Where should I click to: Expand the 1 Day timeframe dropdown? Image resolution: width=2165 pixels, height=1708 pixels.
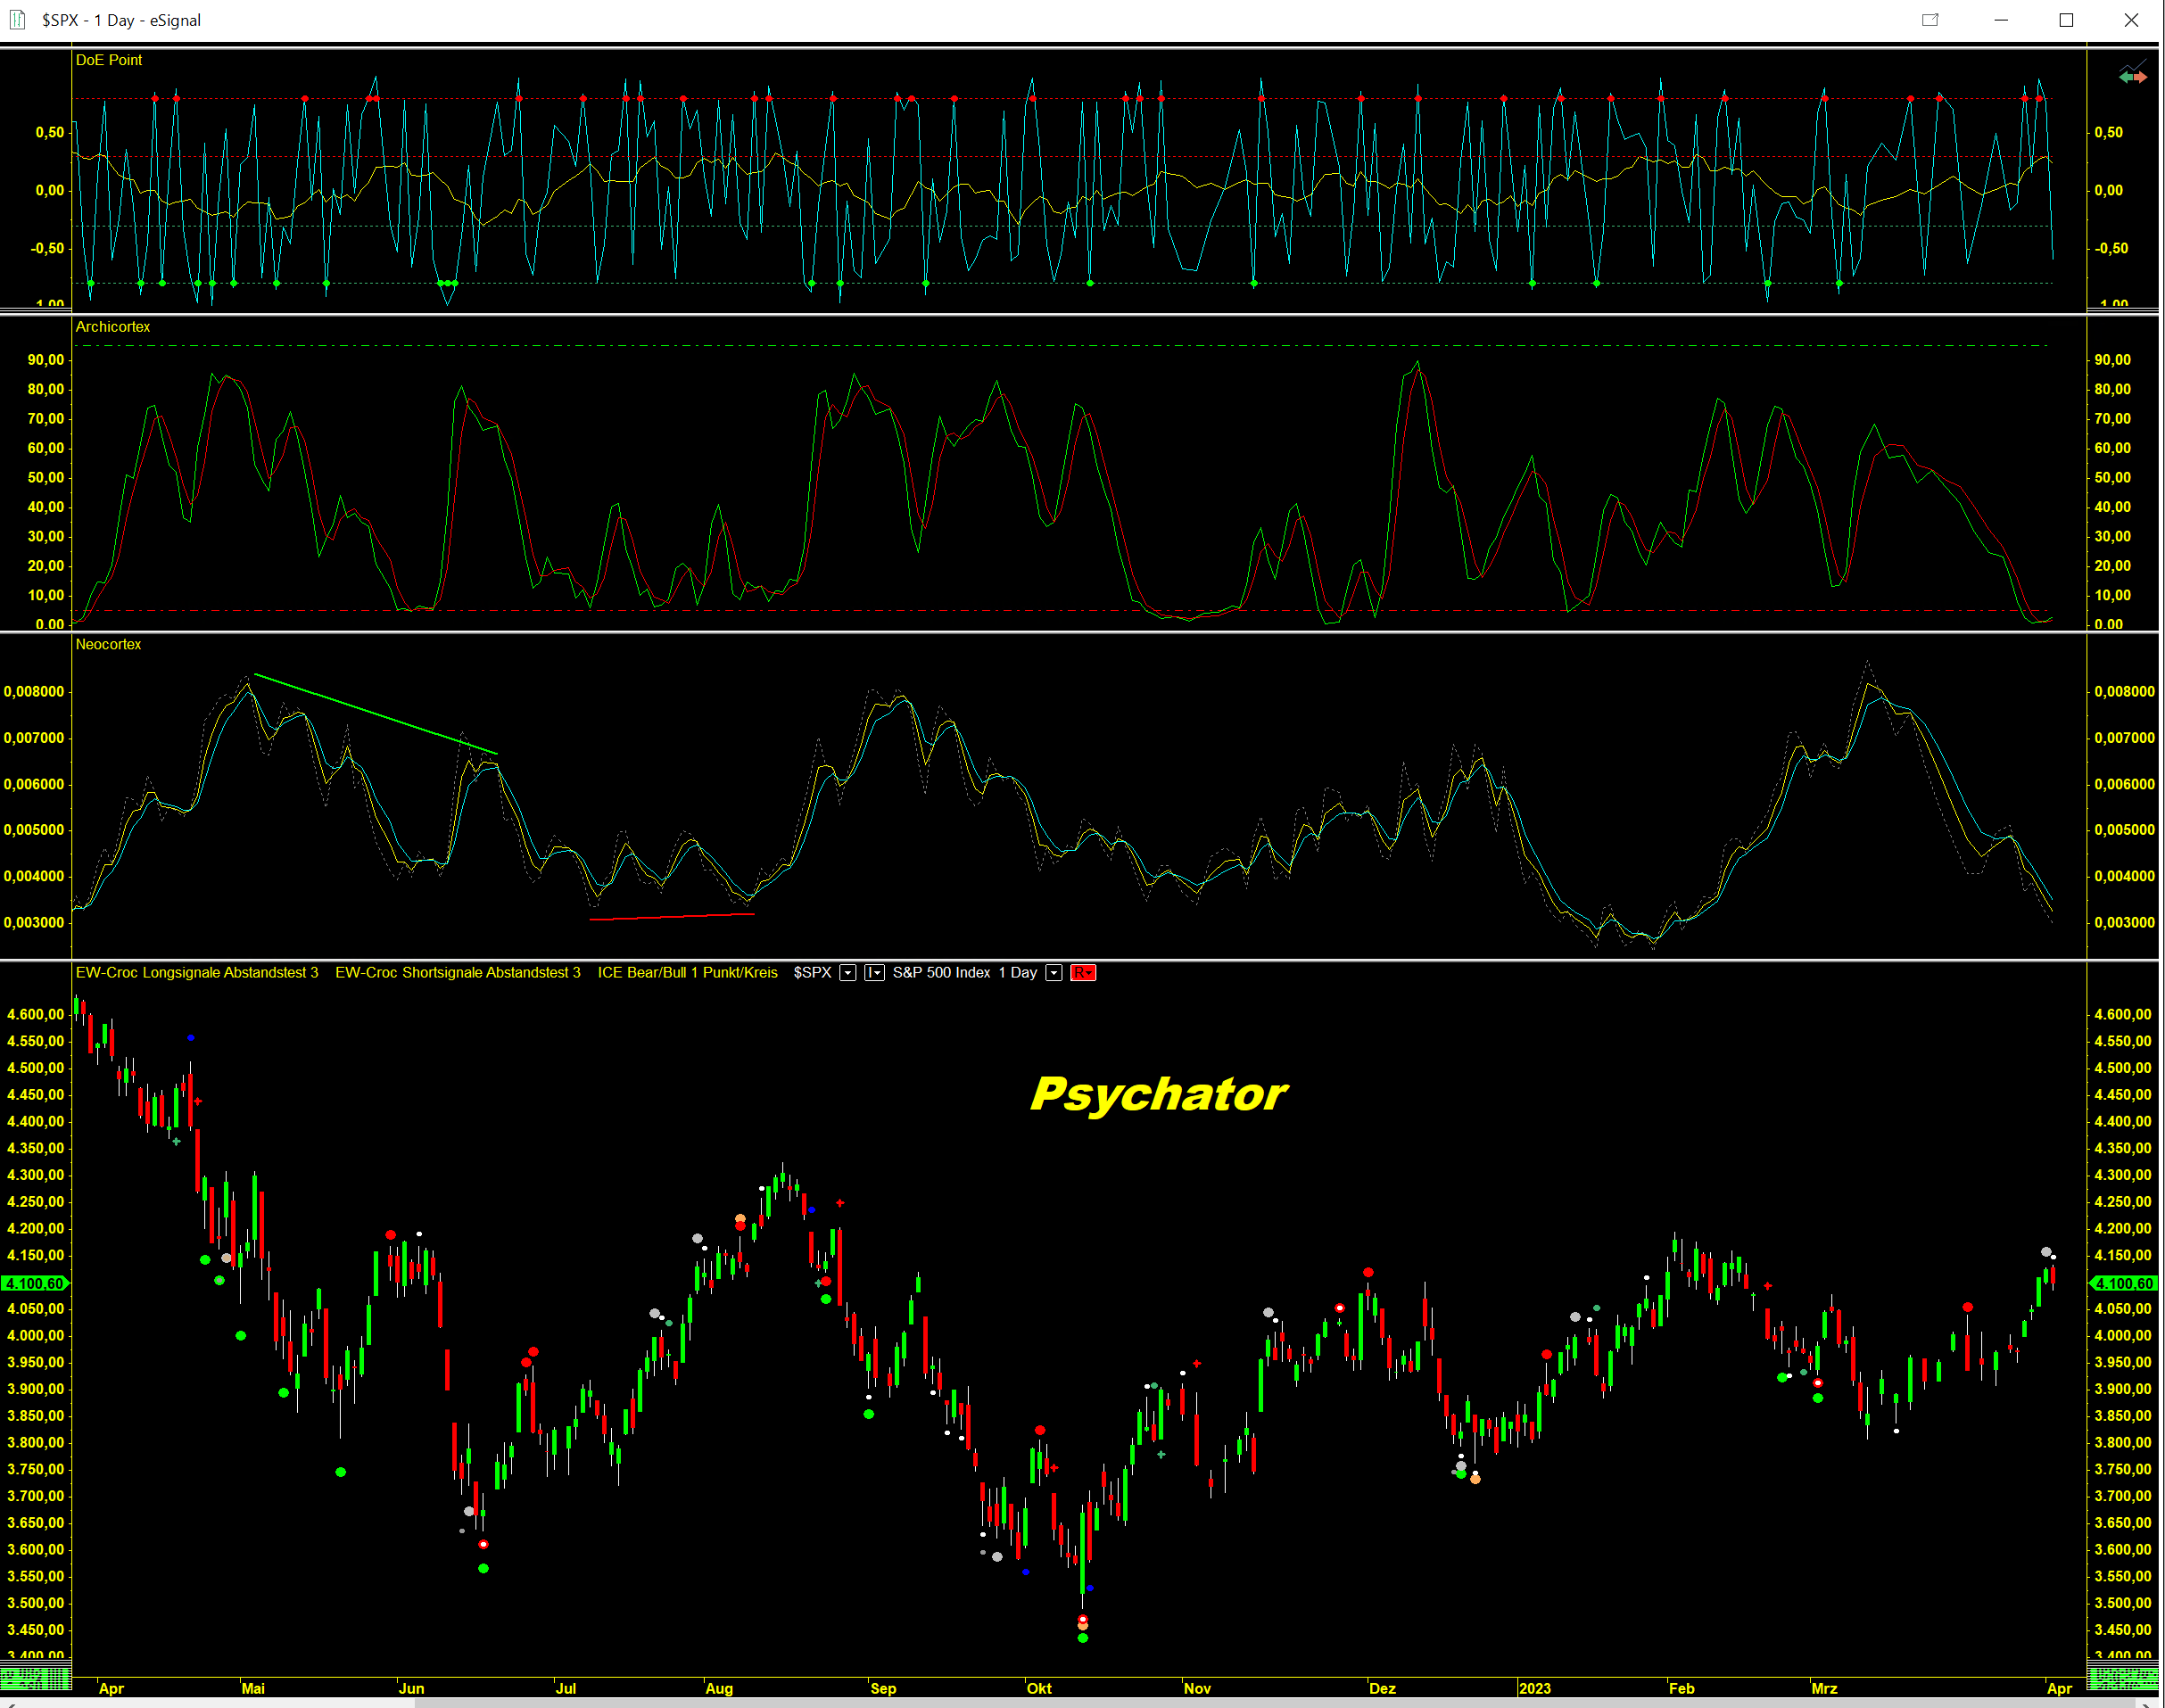(1053, 973)
